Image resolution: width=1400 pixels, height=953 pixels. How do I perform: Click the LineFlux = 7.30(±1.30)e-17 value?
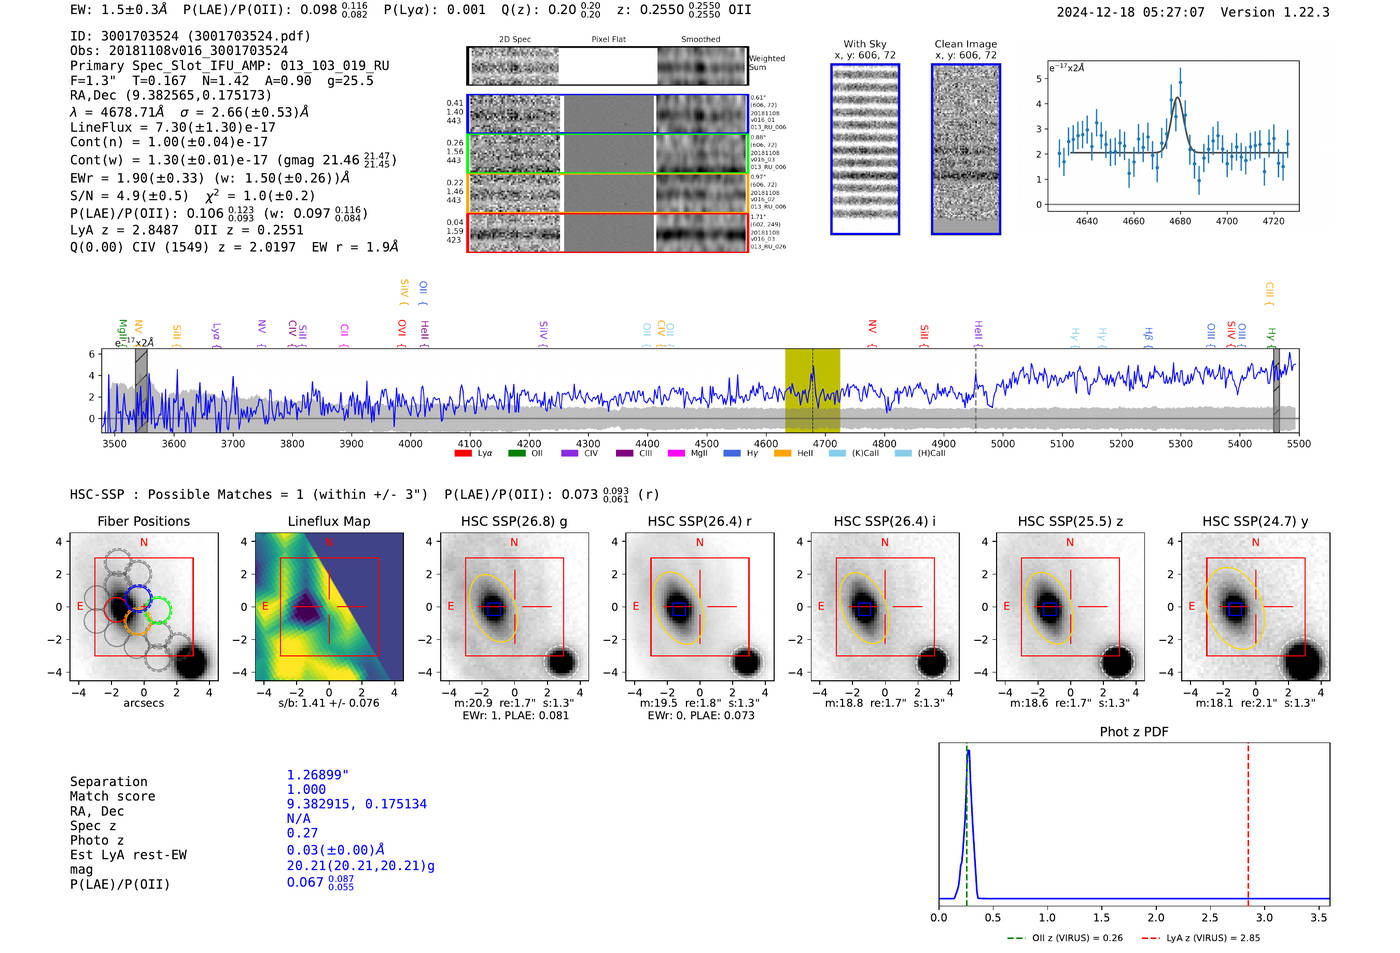coord(173,127)
